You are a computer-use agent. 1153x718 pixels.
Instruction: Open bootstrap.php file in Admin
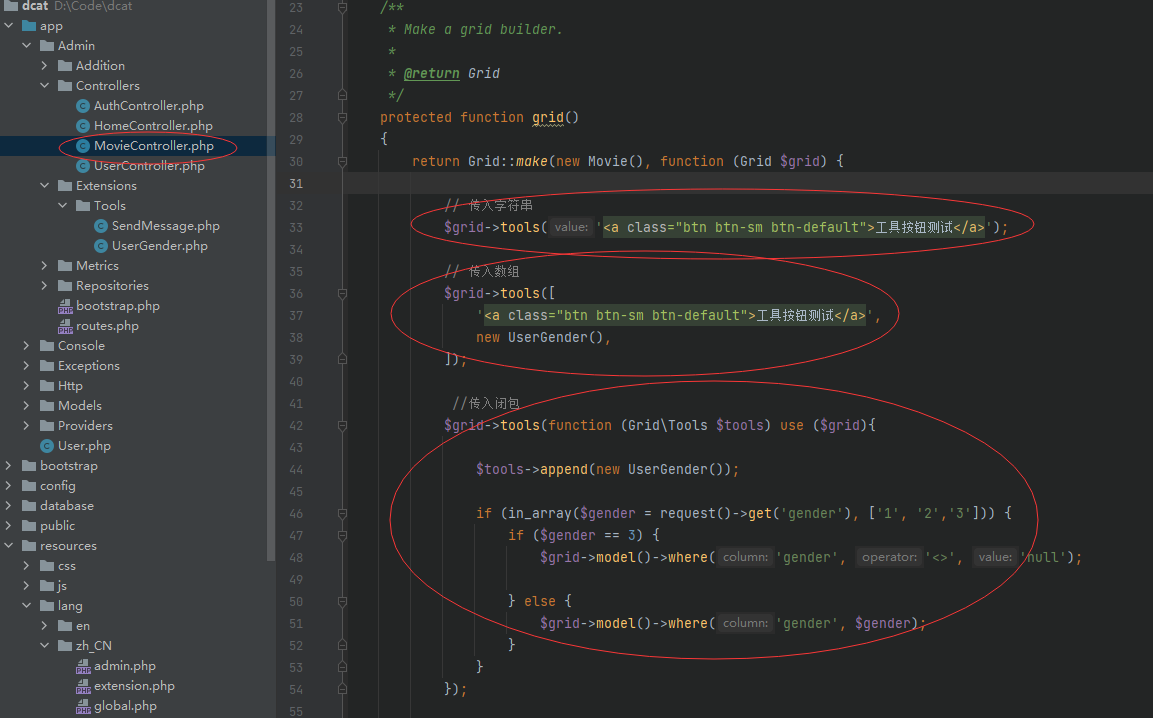tap(118, 306)
